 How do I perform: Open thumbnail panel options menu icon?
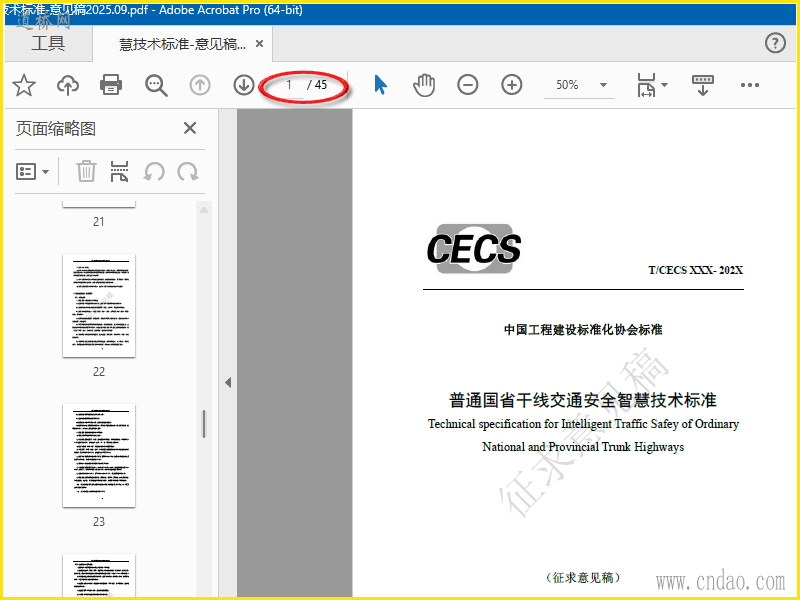[x=32, y=172]
